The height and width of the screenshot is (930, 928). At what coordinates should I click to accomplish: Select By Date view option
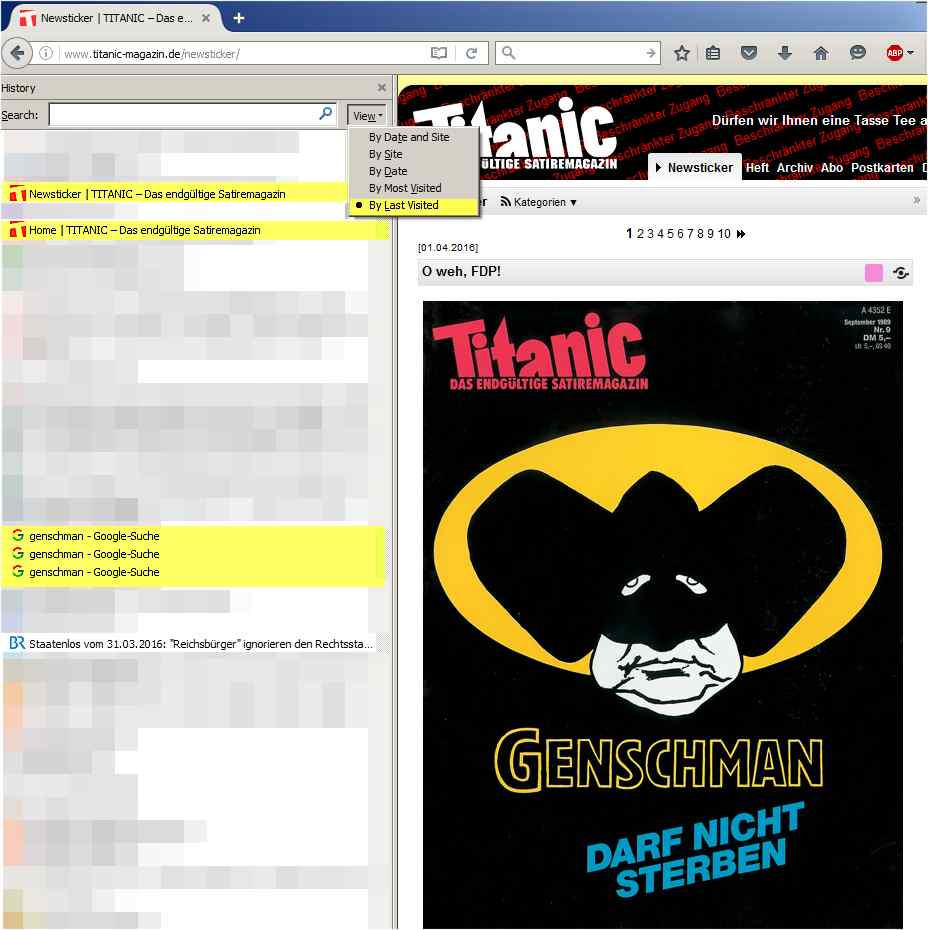(388, 171)
